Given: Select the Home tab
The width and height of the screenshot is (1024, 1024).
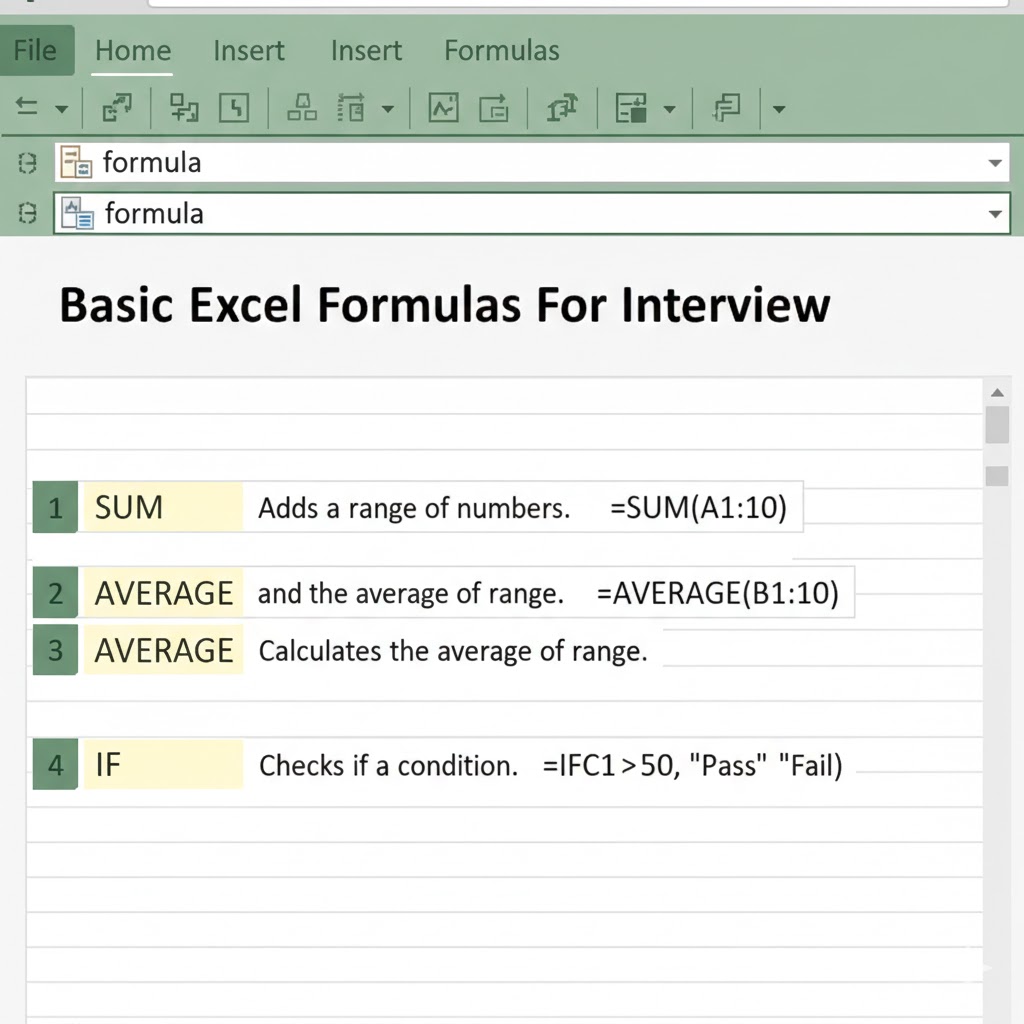Looking at the screenshot, I should tap(132, 50).
